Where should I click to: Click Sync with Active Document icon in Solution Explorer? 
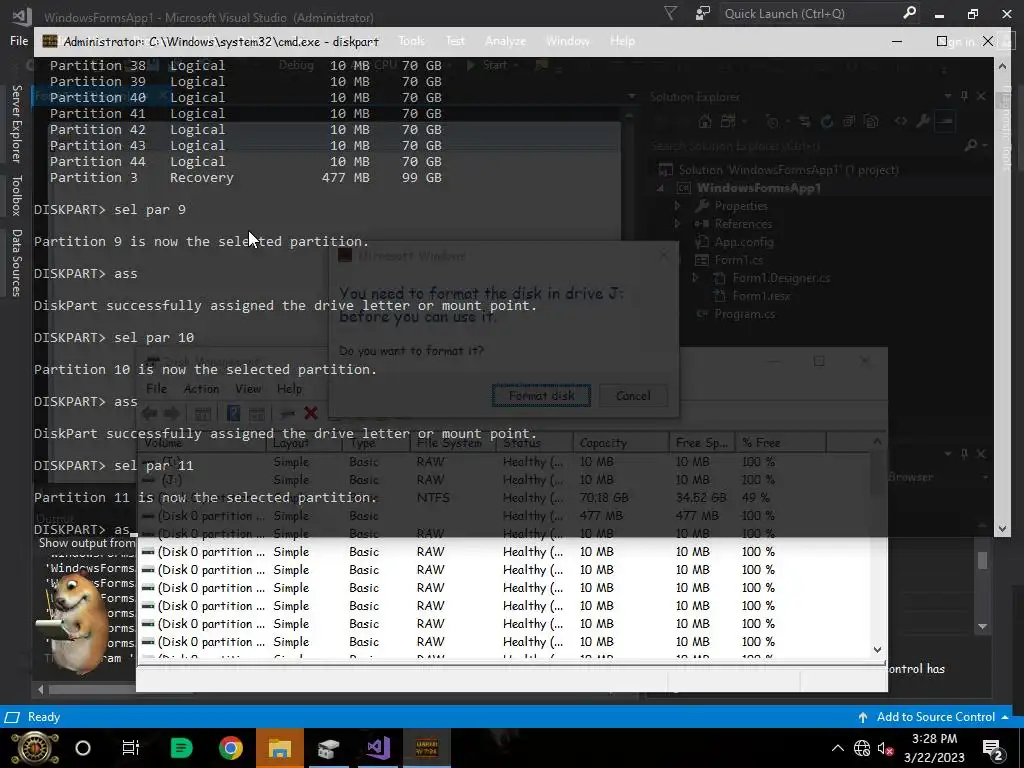pyautogui.click(x=805, y=121)
